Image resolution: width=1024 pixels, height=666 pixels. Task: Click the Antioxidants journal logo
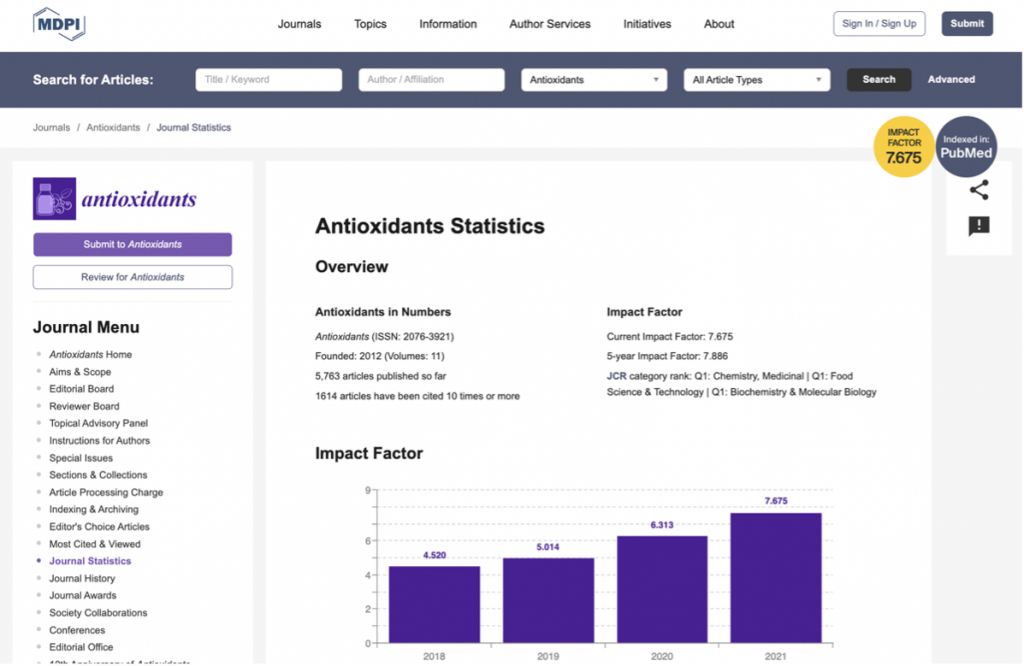point(115,198)
